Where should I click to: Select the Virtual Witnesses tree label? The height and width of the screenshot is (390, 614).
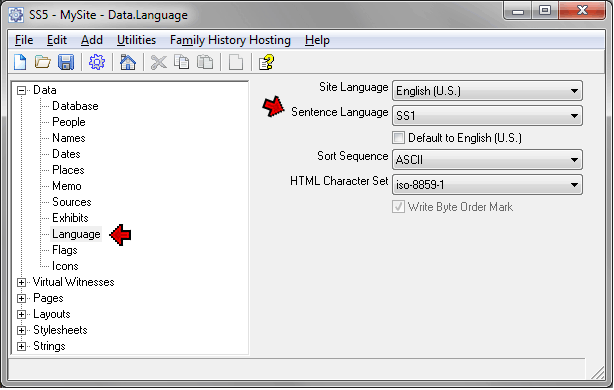click(x=74, y=282)
